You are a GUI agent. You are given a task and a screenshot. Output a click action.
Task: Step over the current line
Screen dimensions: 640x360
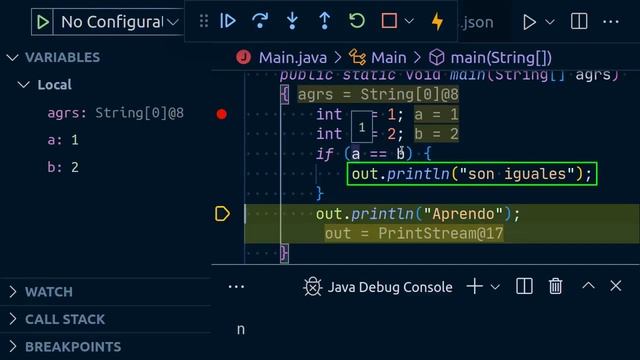click(x=260, y=21)
